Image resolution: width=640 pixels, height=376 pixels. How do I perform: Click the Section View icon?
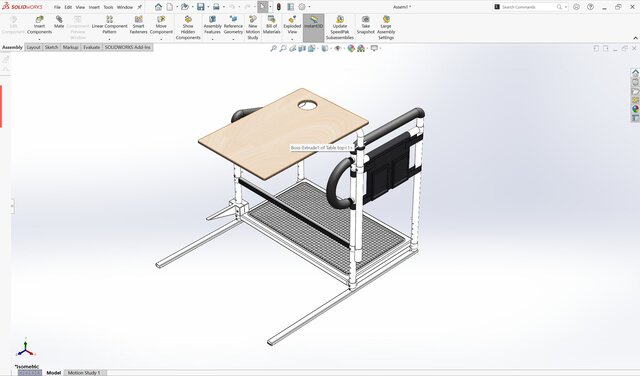[302, 49]
